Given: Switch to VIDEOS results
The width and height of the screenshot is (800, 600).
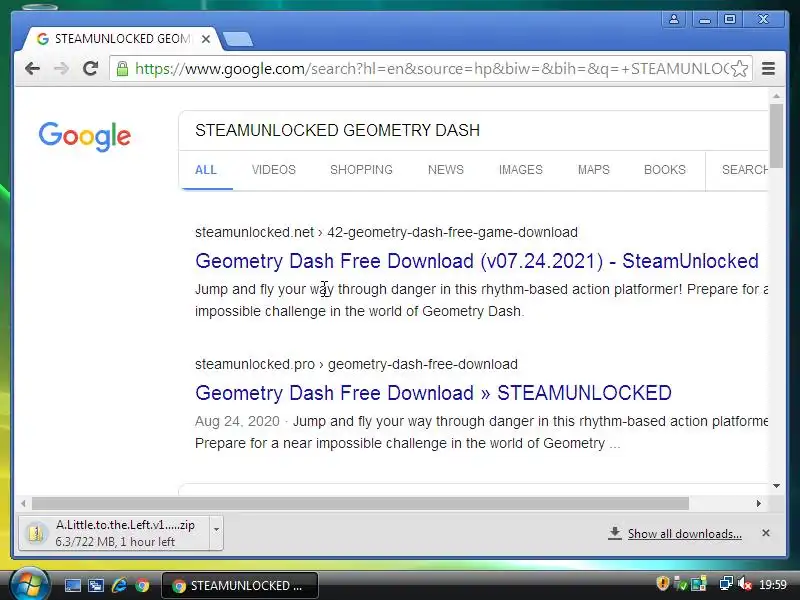Looking at the screenshot, I should (273, 170).
